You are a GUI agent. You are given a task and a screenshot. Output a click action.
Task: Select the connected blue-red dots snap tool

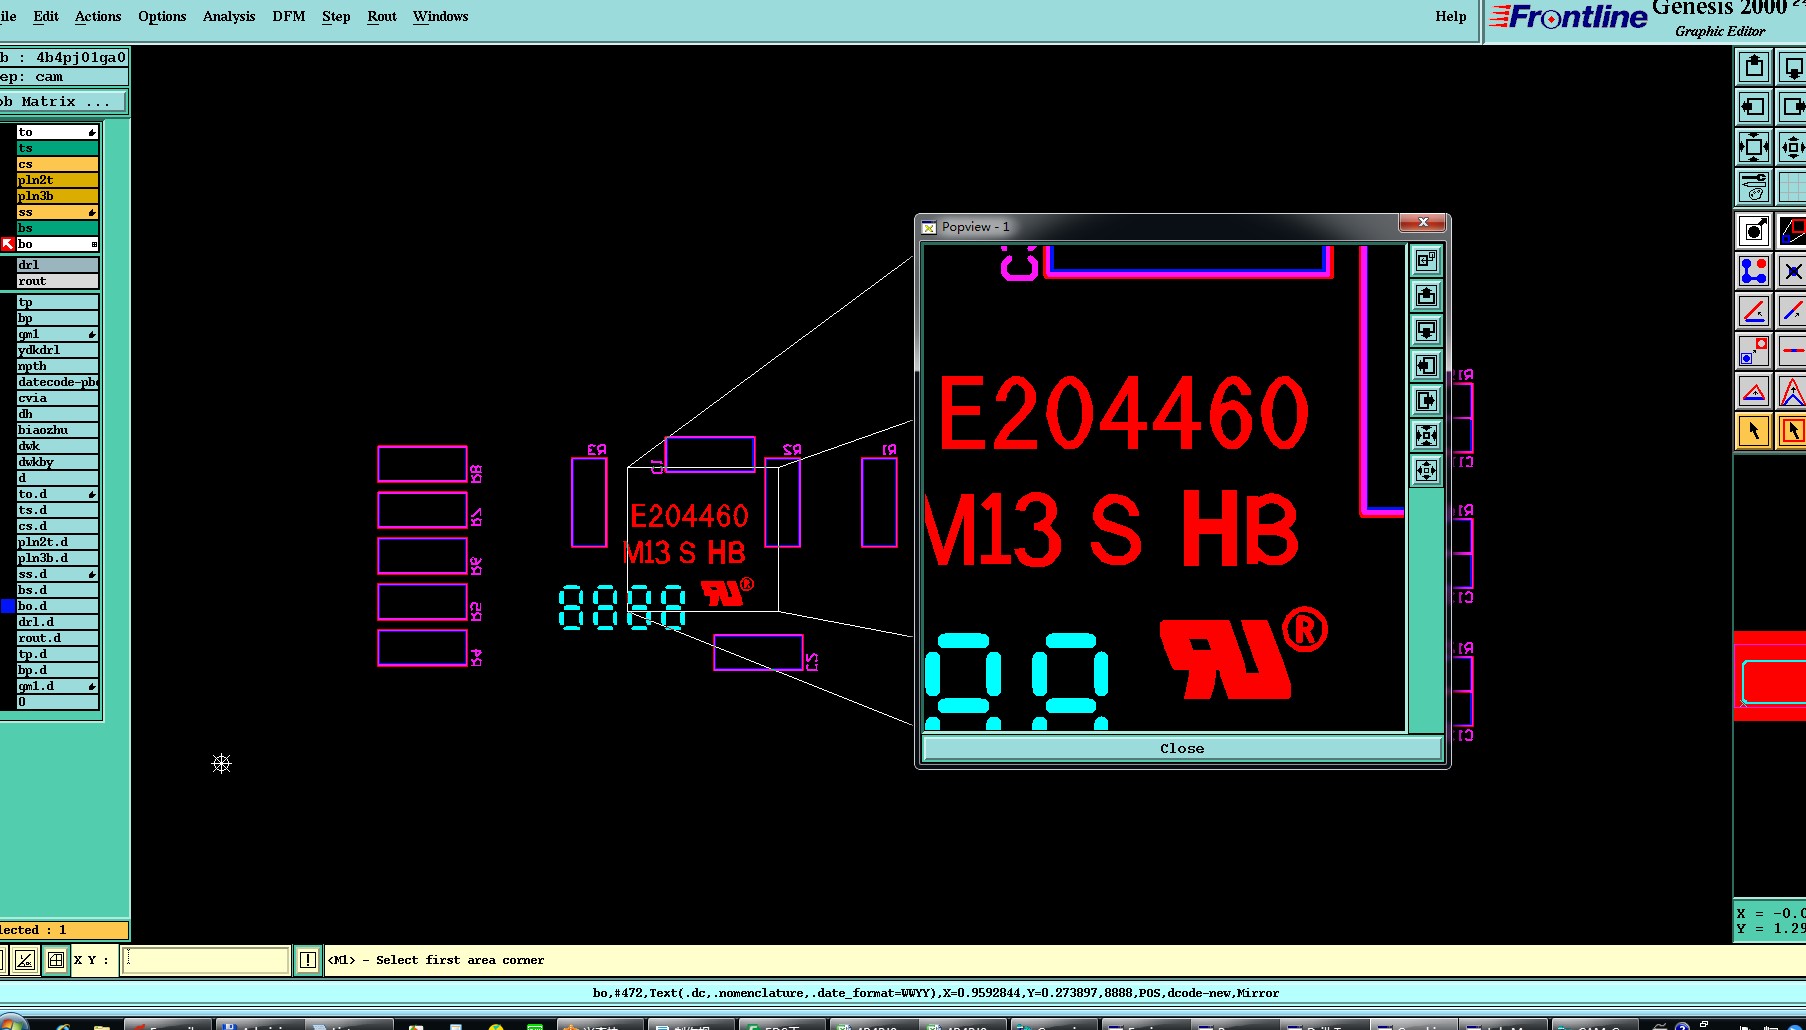pyautogui.click(x=1754, y=271)
